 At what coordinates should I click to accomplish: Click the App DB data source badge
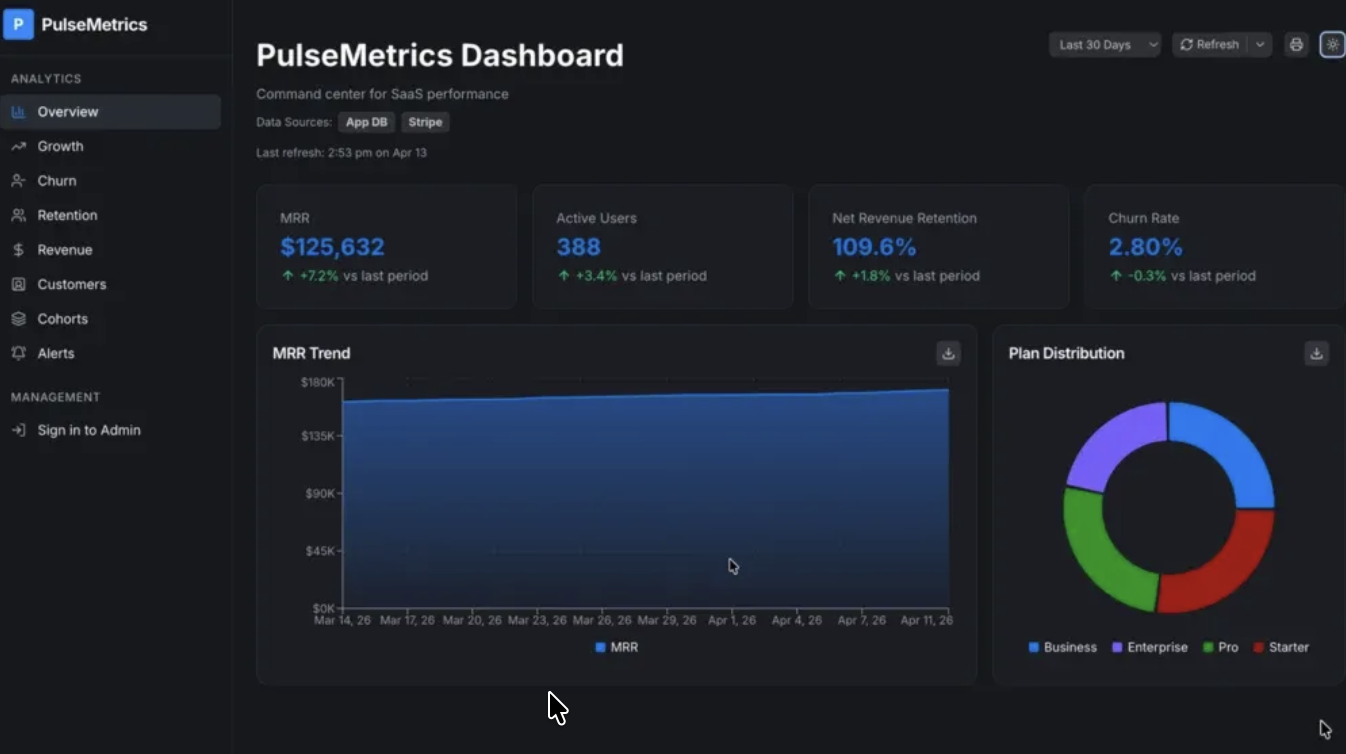366,122
